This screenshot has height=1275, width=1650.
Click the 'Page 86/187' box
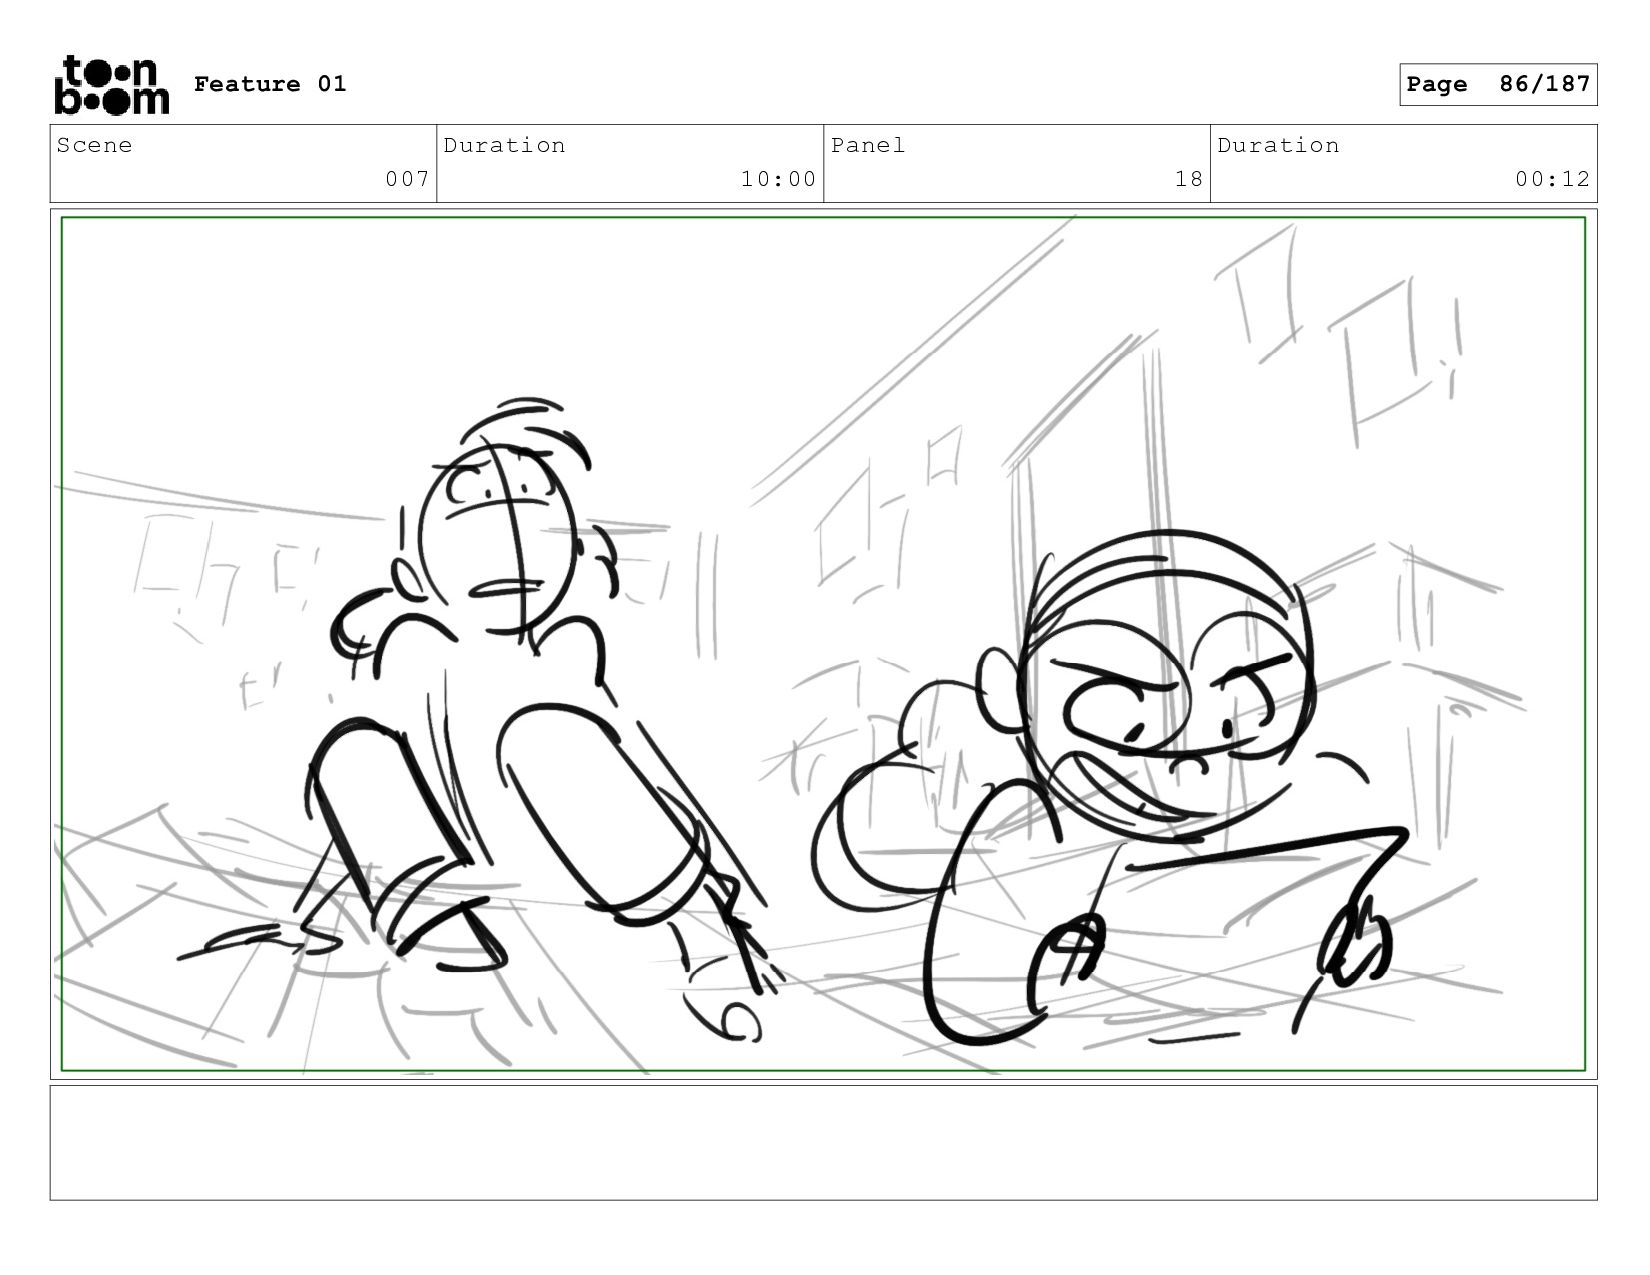point(1498,84)
